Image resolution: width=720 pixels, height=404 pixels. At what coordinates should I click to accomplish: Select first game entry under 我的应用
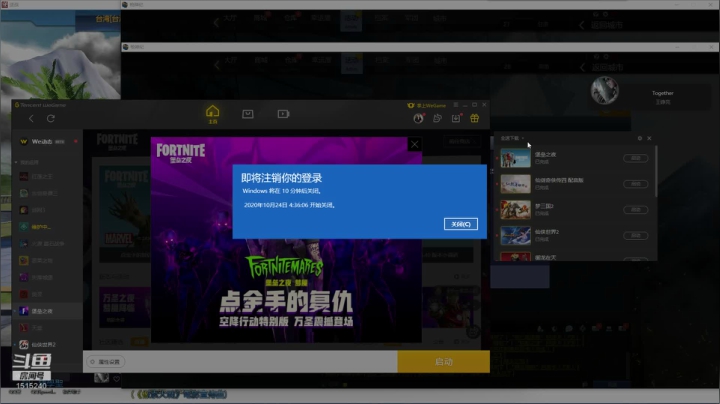tap(47, 176)
